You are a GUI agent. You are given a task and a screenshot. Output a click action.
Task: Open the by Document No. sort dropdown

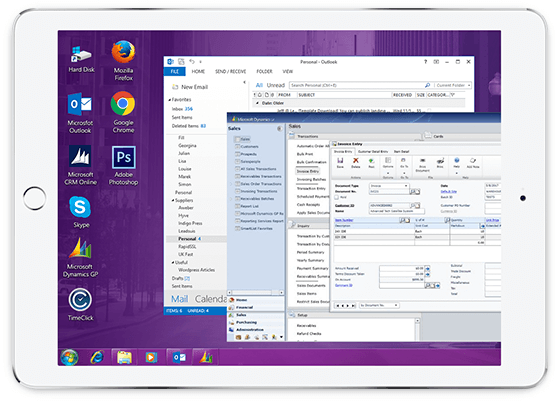[x=396, y=305]
